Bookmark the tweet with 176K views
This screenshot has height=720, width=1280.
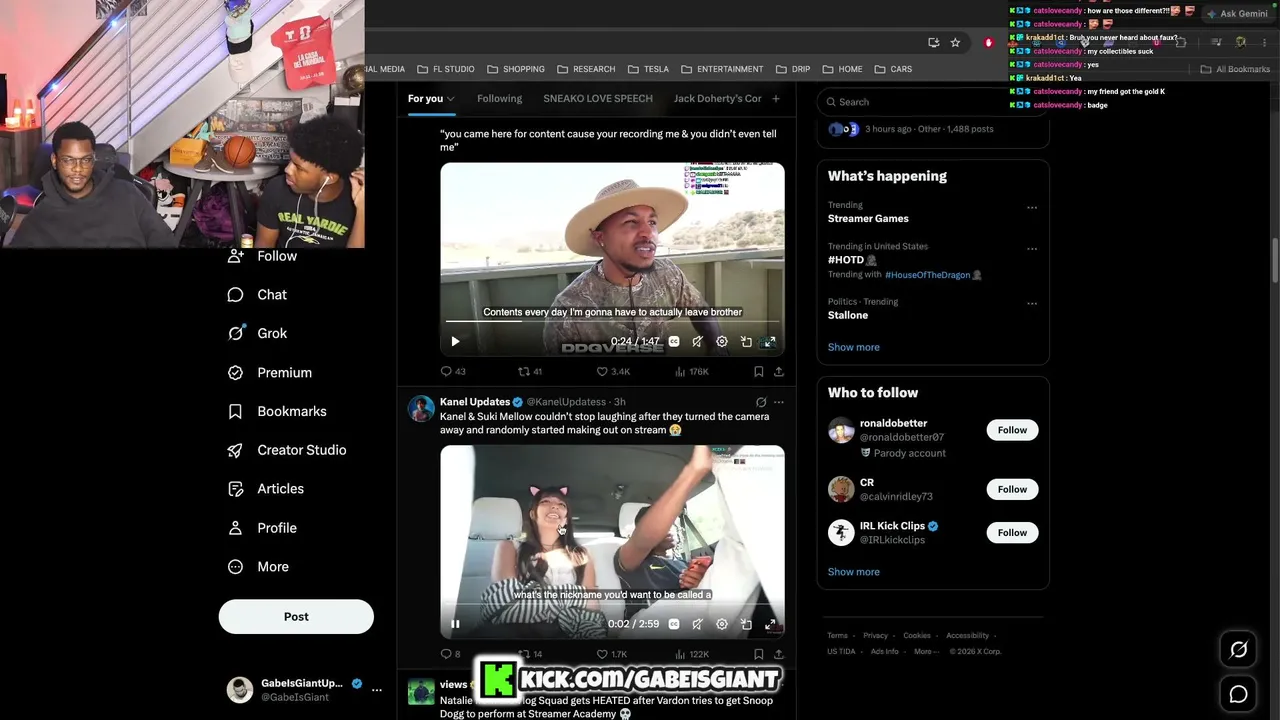[759, 371]
